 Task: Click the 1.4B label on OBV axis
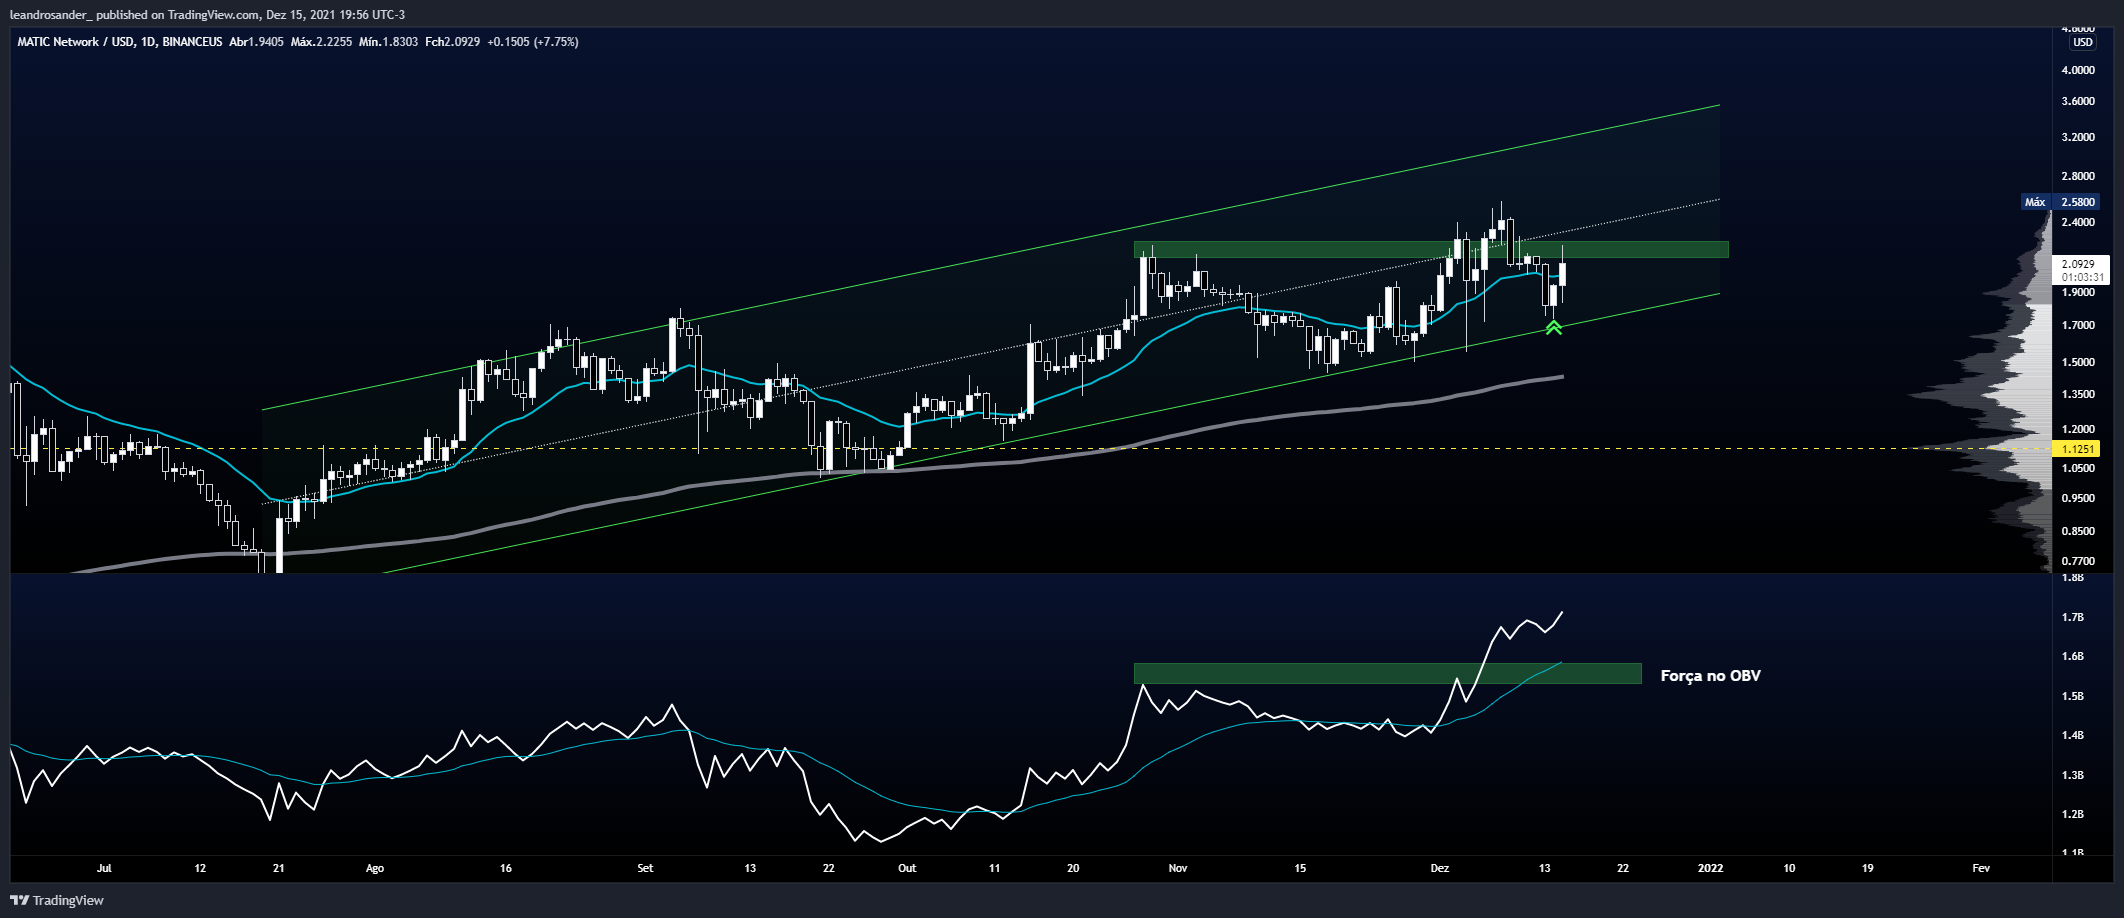2072,735
